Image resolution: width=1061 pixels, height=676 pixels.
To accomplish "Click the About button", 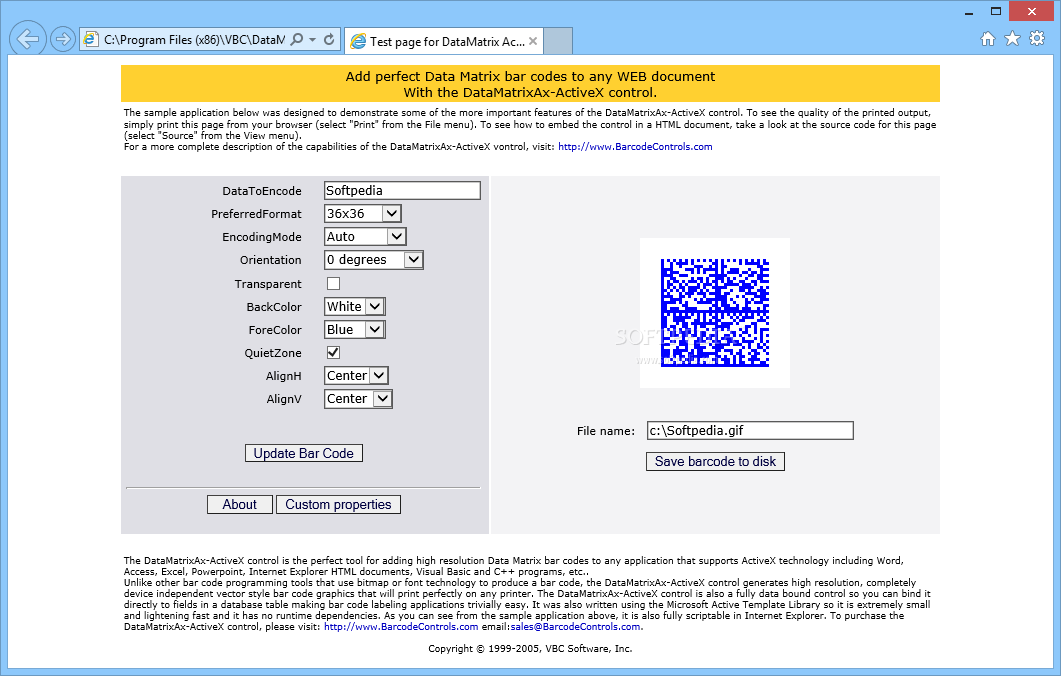I will pyautogui.click(x=240, y=504).
